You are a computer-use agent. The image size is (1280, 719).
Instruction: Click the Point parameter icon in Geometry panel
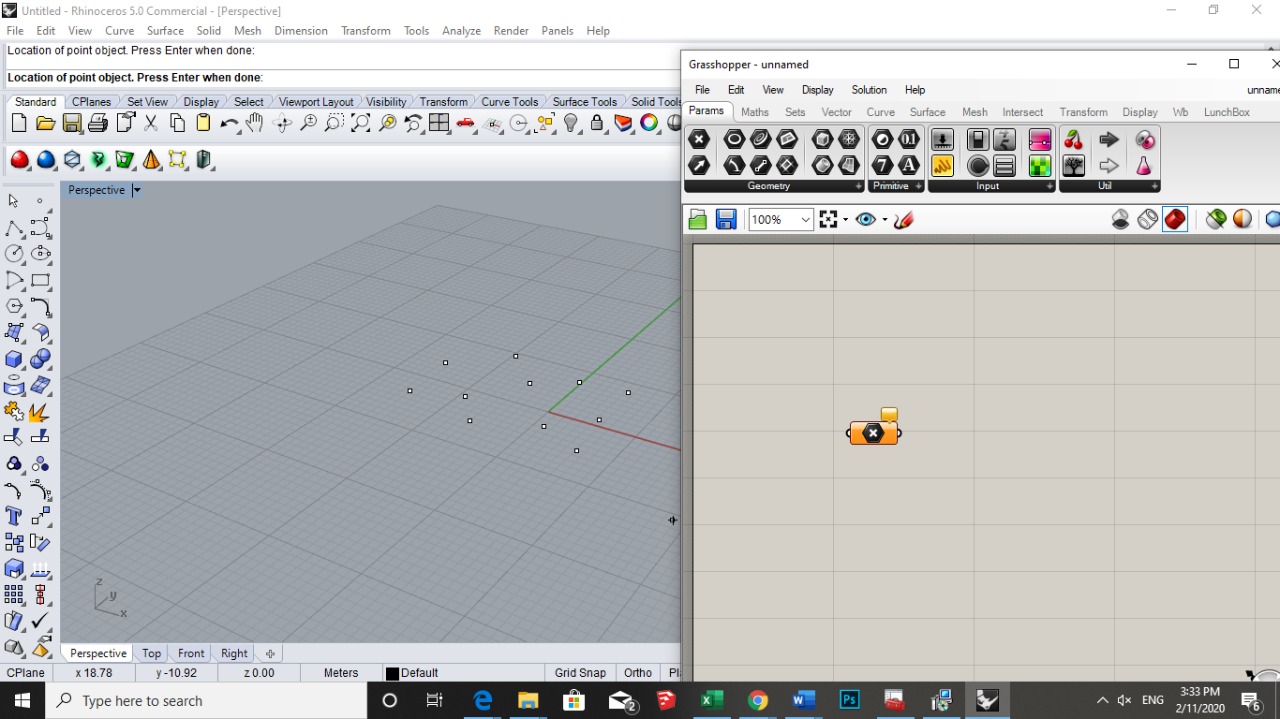[699, 140]
